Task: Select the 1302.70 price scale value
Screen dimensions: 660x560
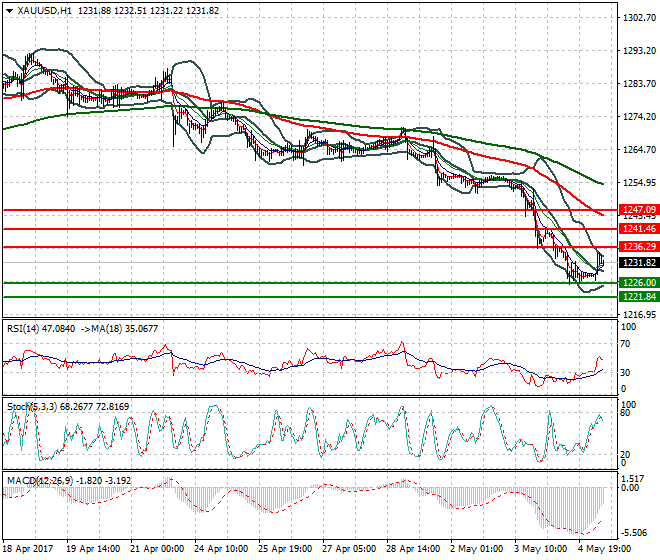Action: click(x=639, y=18)
